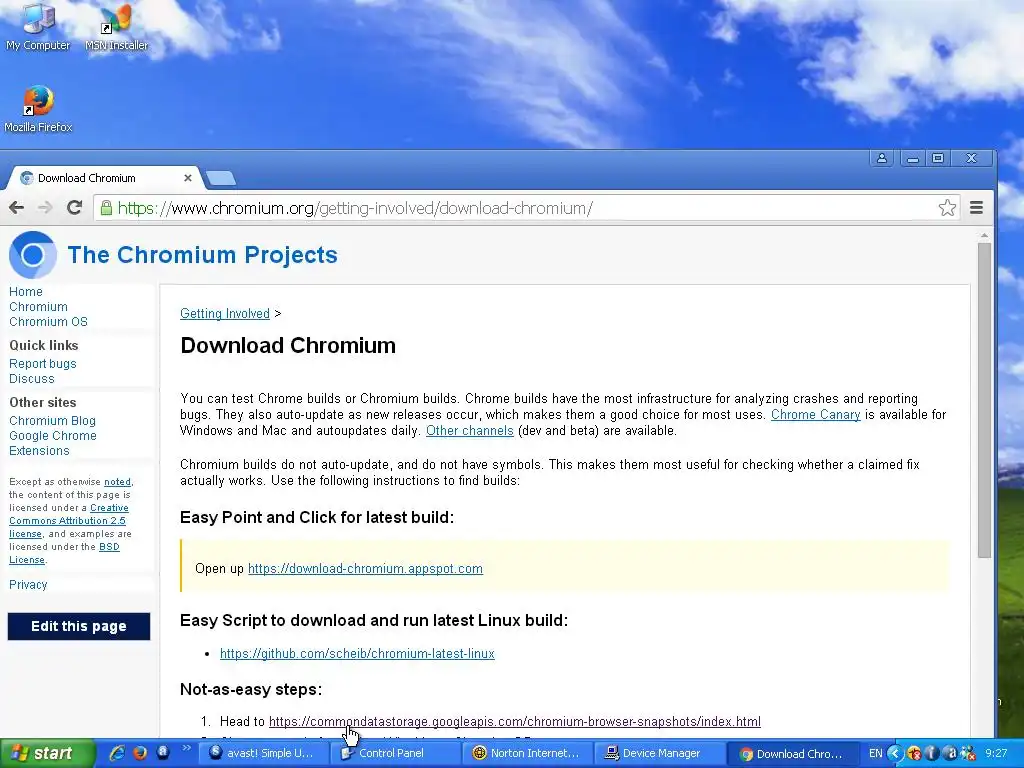The width and height of the screenshot is (1024, 768).
Task: Switch to Device Manager taskbar window
Action: click(x=660, y=753)
